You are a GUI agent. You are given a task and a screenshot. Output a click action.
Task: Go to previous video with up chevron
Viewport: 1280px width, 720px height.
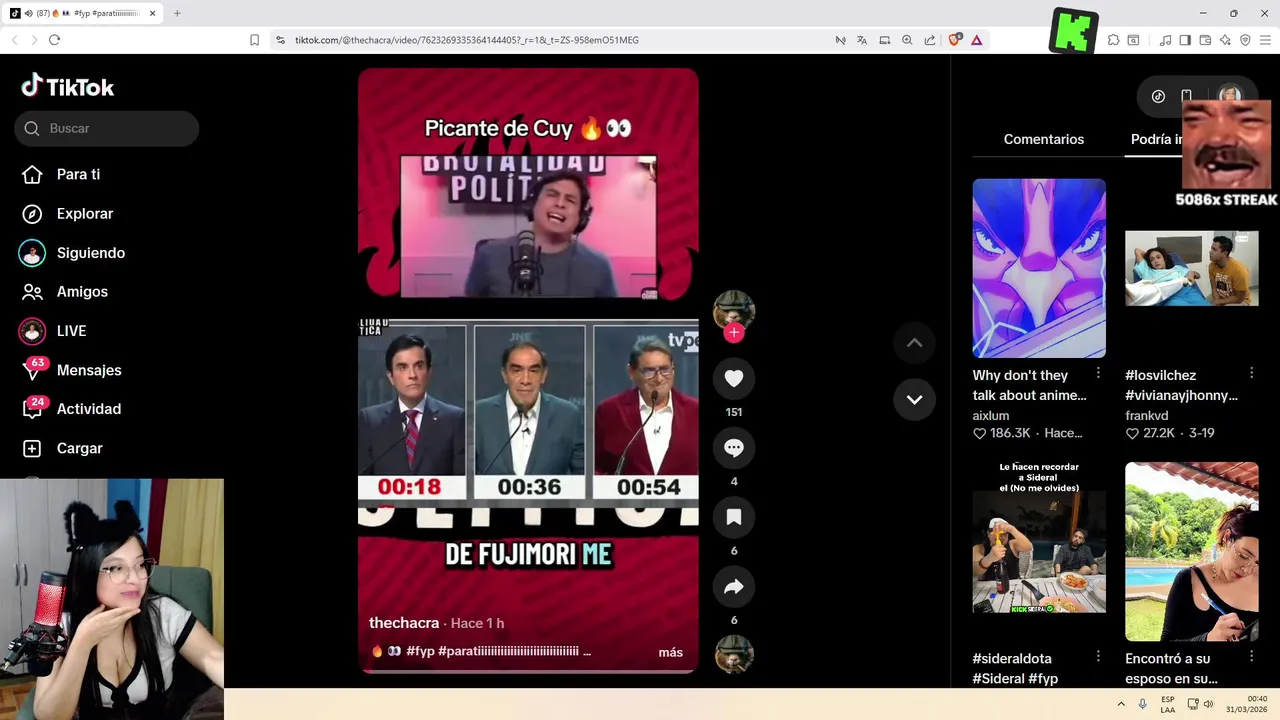(x=914, y=343)
